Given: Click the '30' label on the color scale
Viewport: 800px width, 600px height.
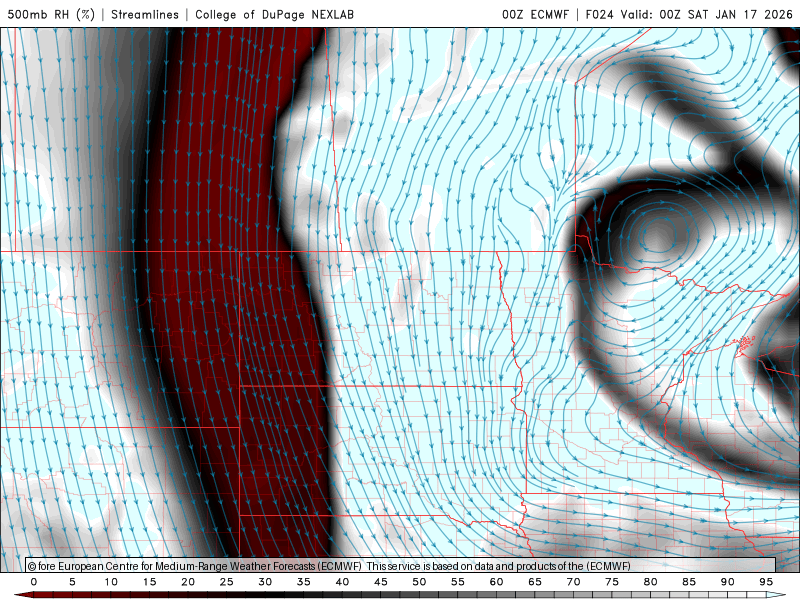Looking at the screenshot, I should click(x=265, y=582).
